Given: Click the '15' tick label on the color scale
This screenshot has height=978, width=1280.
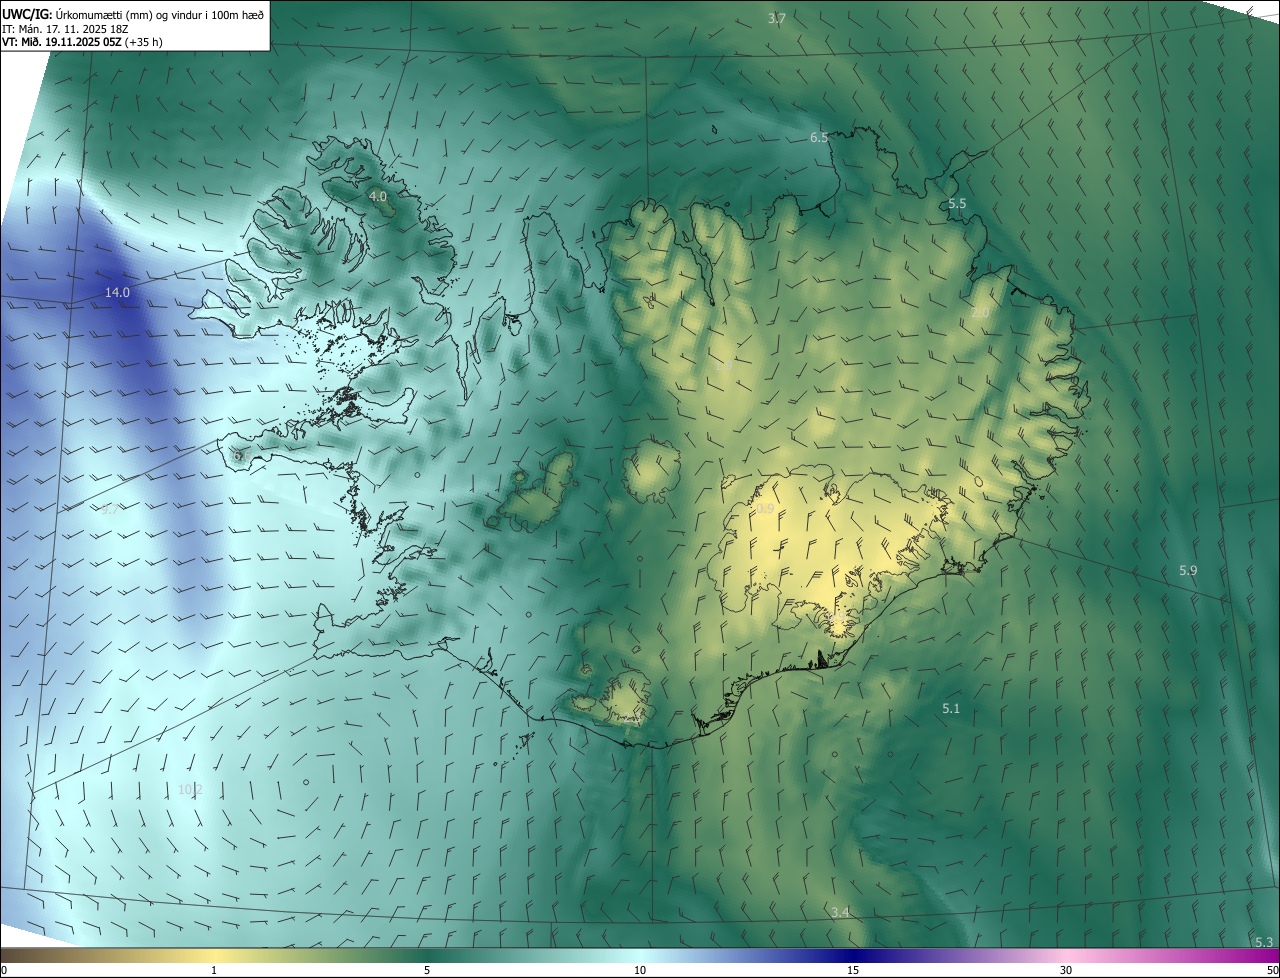Looking at the screenshot, I should [853, 971].
